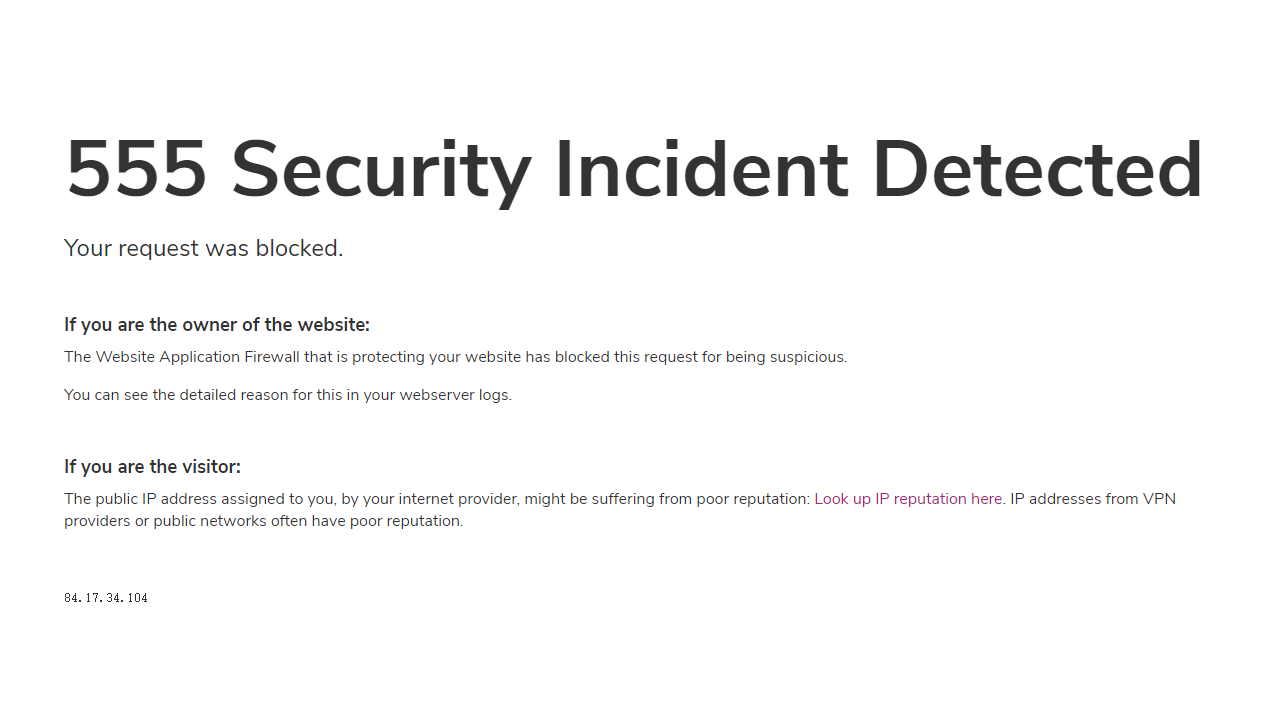Viewport: 1280px width, 720px height.
Task: Click the word "Security" in the main heading
Action: click(x=380, y=170)
